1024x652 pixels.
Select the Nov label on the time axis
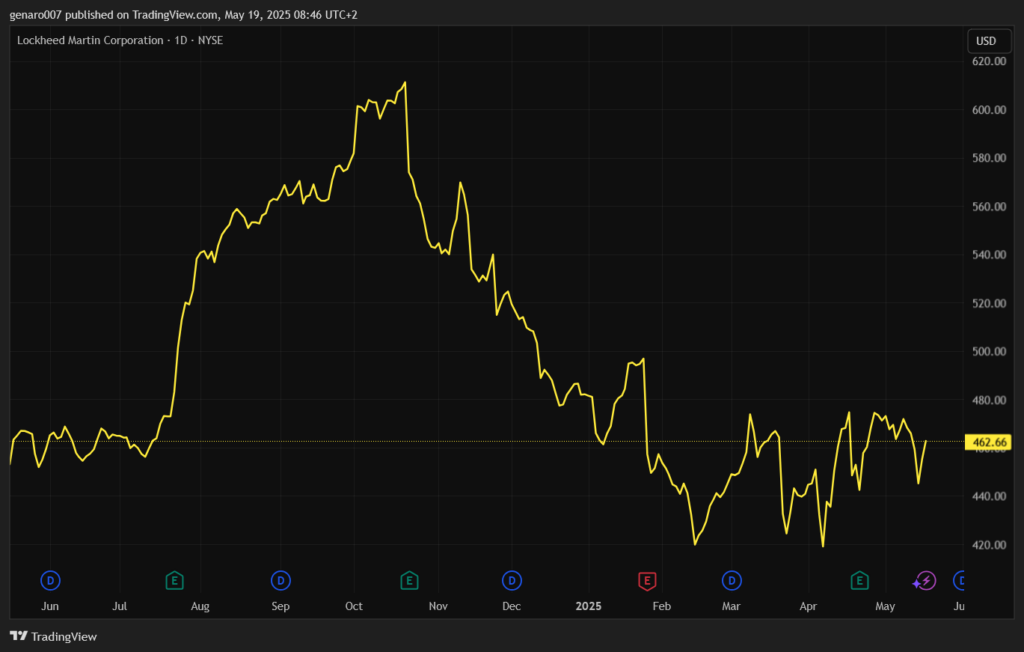pyautogui.click(x=438, y=606)
